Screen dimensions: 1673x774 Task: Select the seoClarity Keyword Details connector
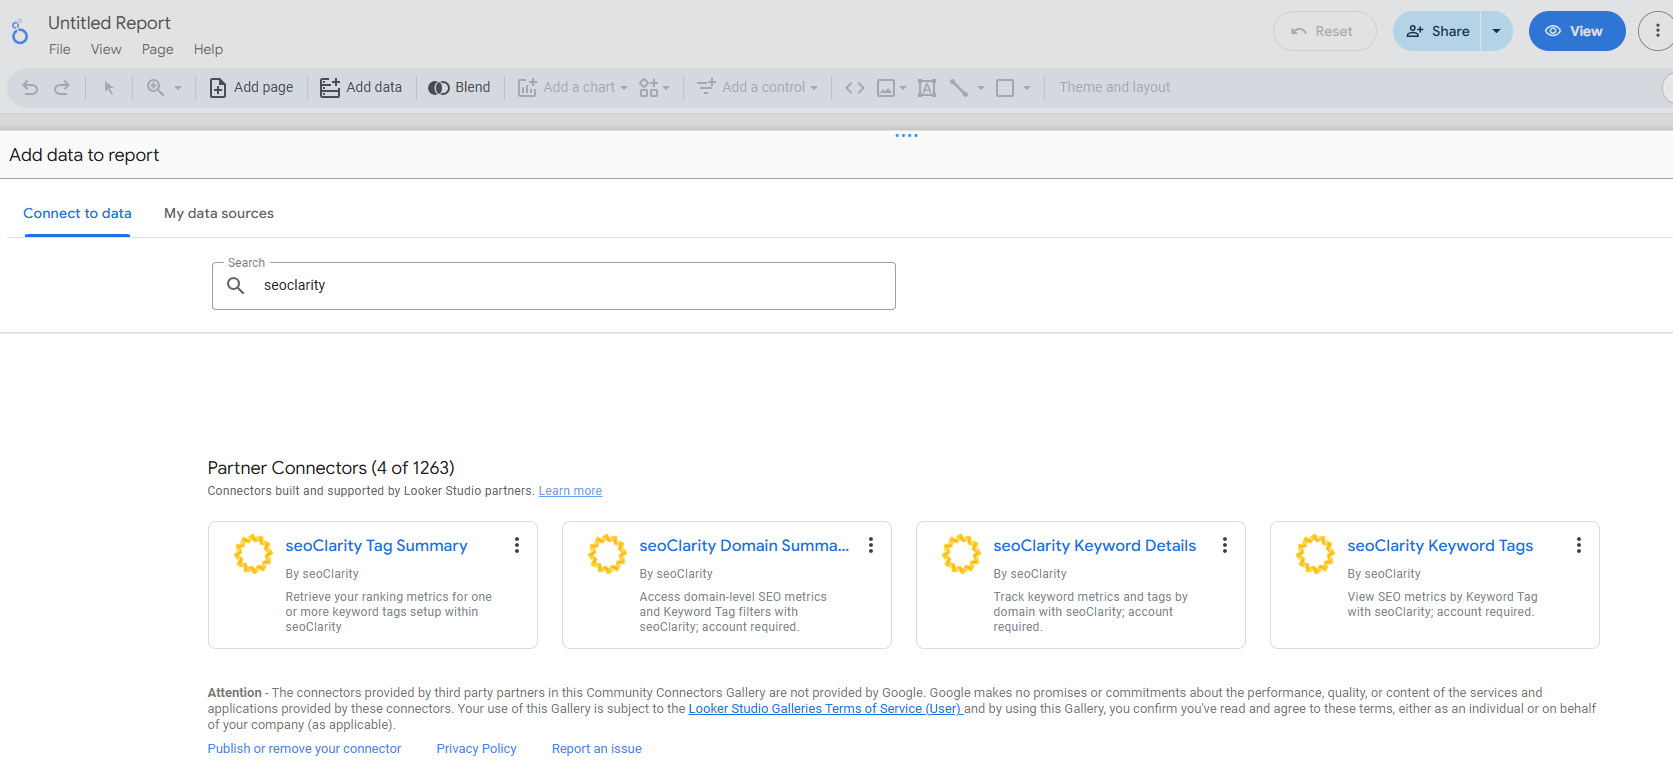(x=1094, y=546)
